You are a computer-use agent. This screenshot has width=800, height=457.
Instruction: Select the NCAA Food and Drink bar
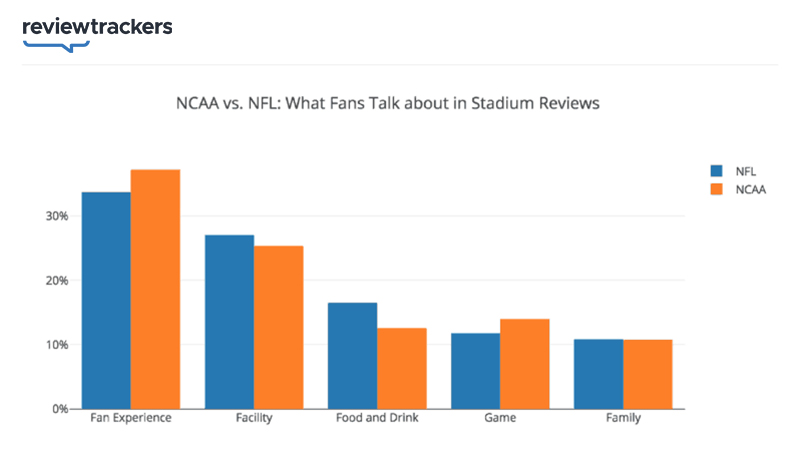pos(401,368)
